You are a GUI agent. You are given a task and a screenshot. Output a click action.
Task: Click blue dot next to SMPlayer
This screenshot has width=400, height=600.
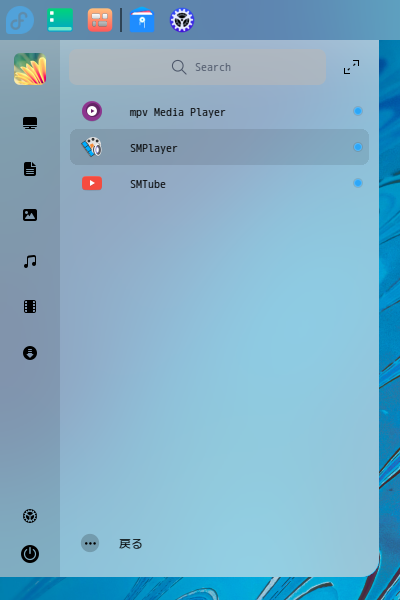[x=358, y=147]
